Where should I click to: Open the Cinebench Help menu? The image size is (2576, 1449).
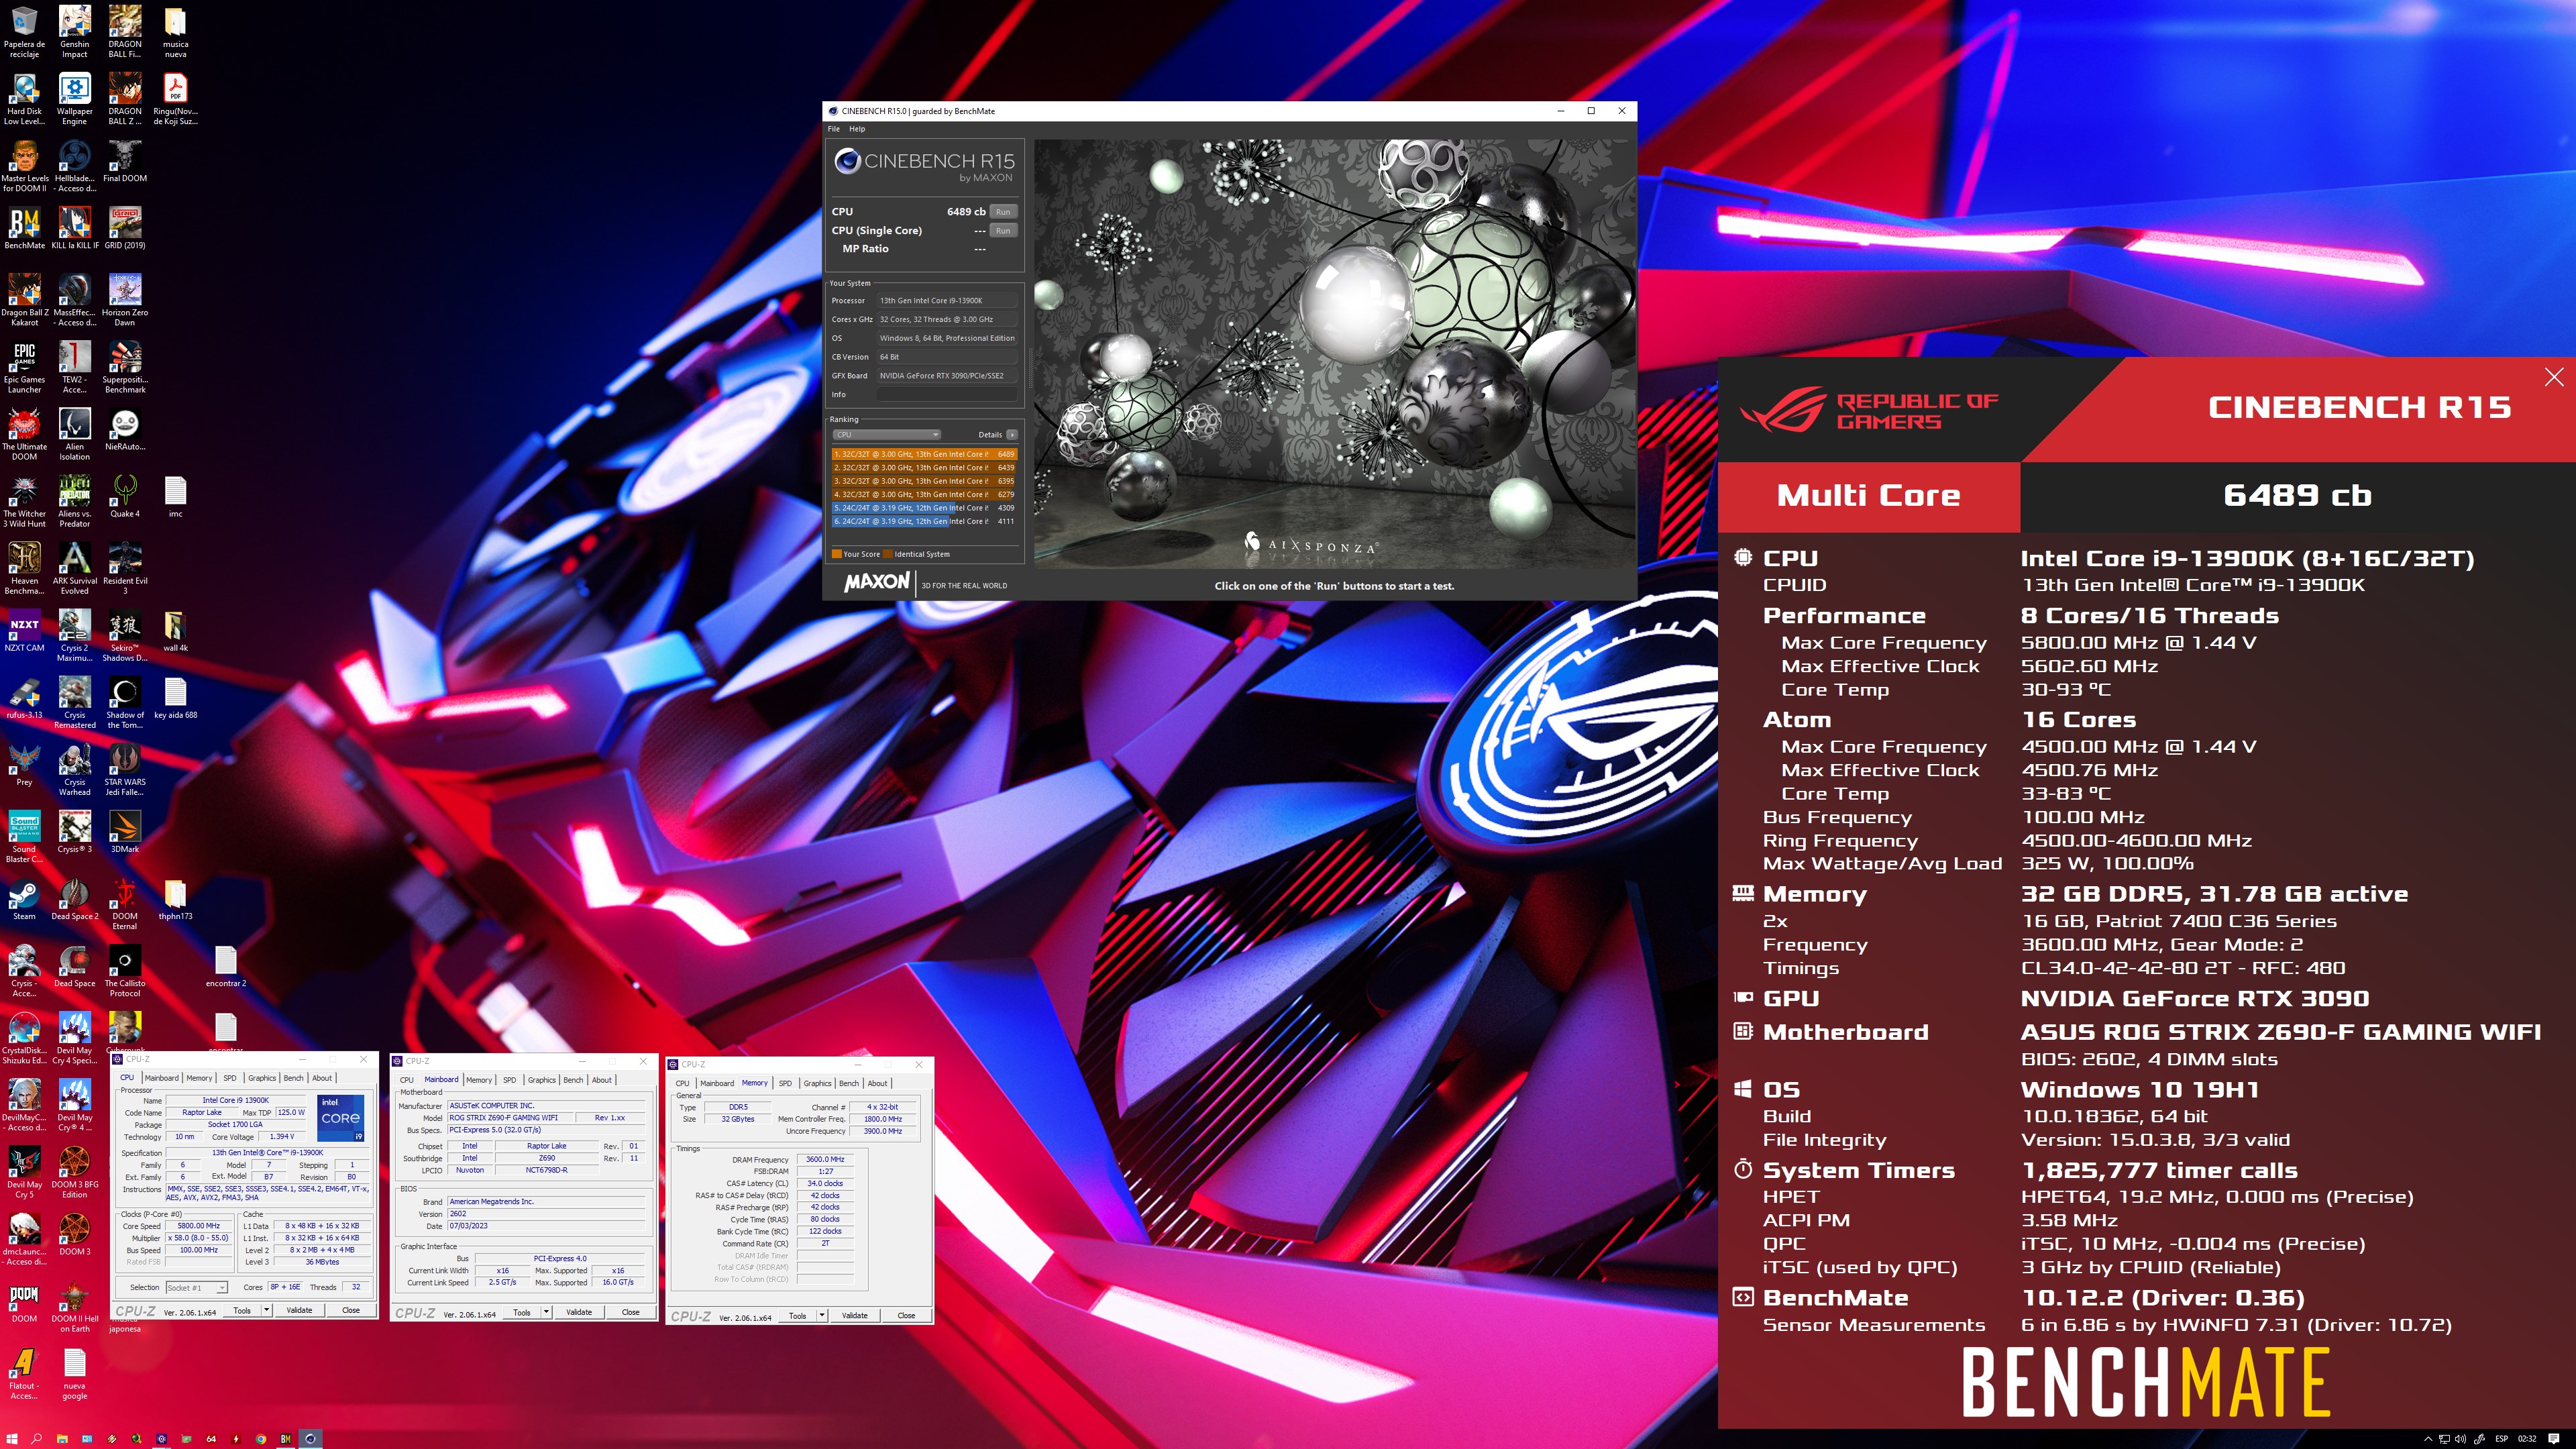click(857, 129)
